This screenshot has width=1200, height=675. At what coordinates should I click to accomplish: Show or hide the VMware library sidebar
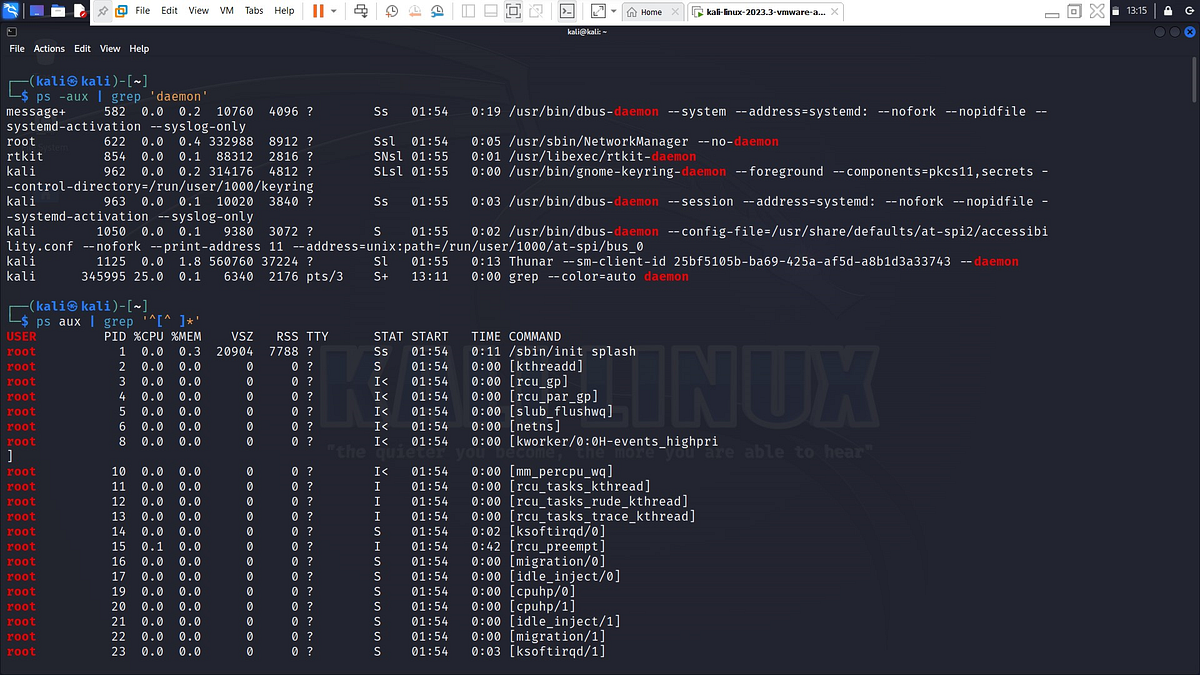[x=467, y=12]
